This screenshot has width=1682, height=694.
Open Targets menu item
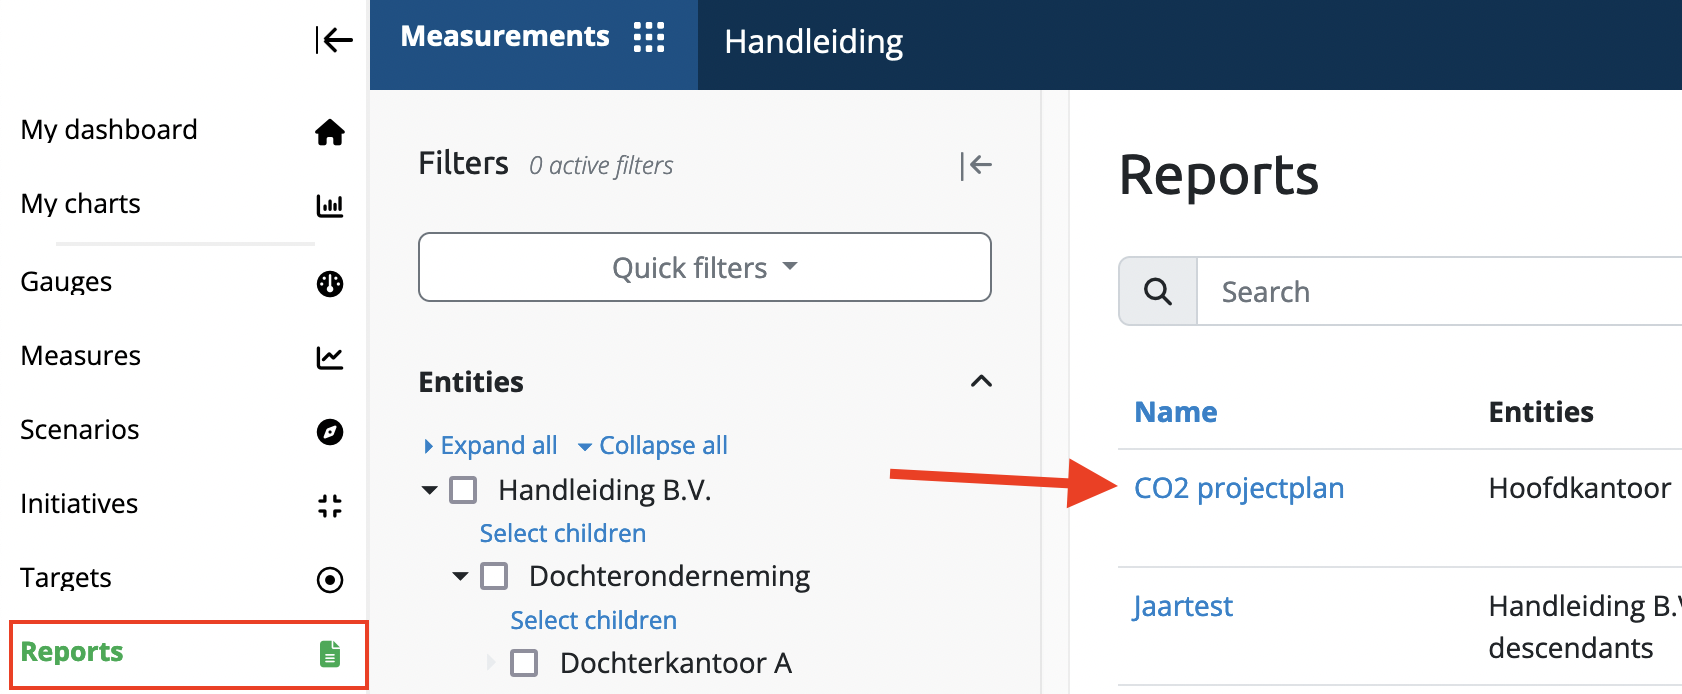pos(66,578)
